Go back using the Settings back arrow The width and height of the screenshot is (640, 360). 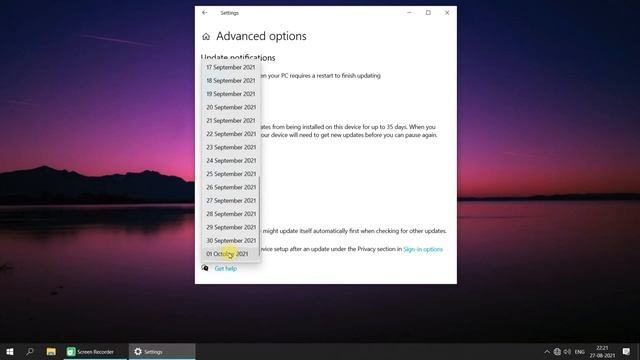click(x=204, y=13)
